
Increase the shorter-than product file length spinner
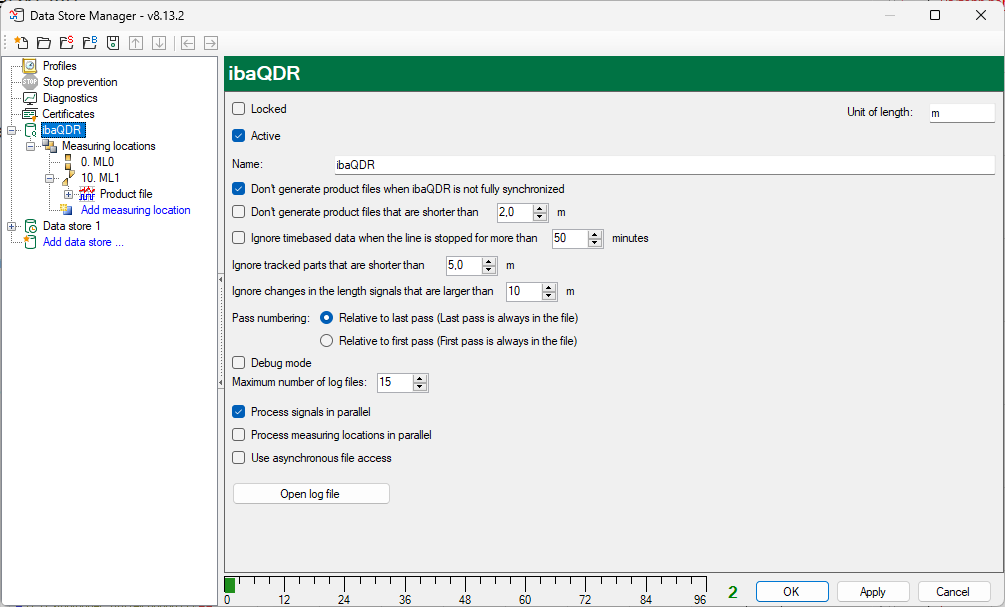(x=540, y=208)
